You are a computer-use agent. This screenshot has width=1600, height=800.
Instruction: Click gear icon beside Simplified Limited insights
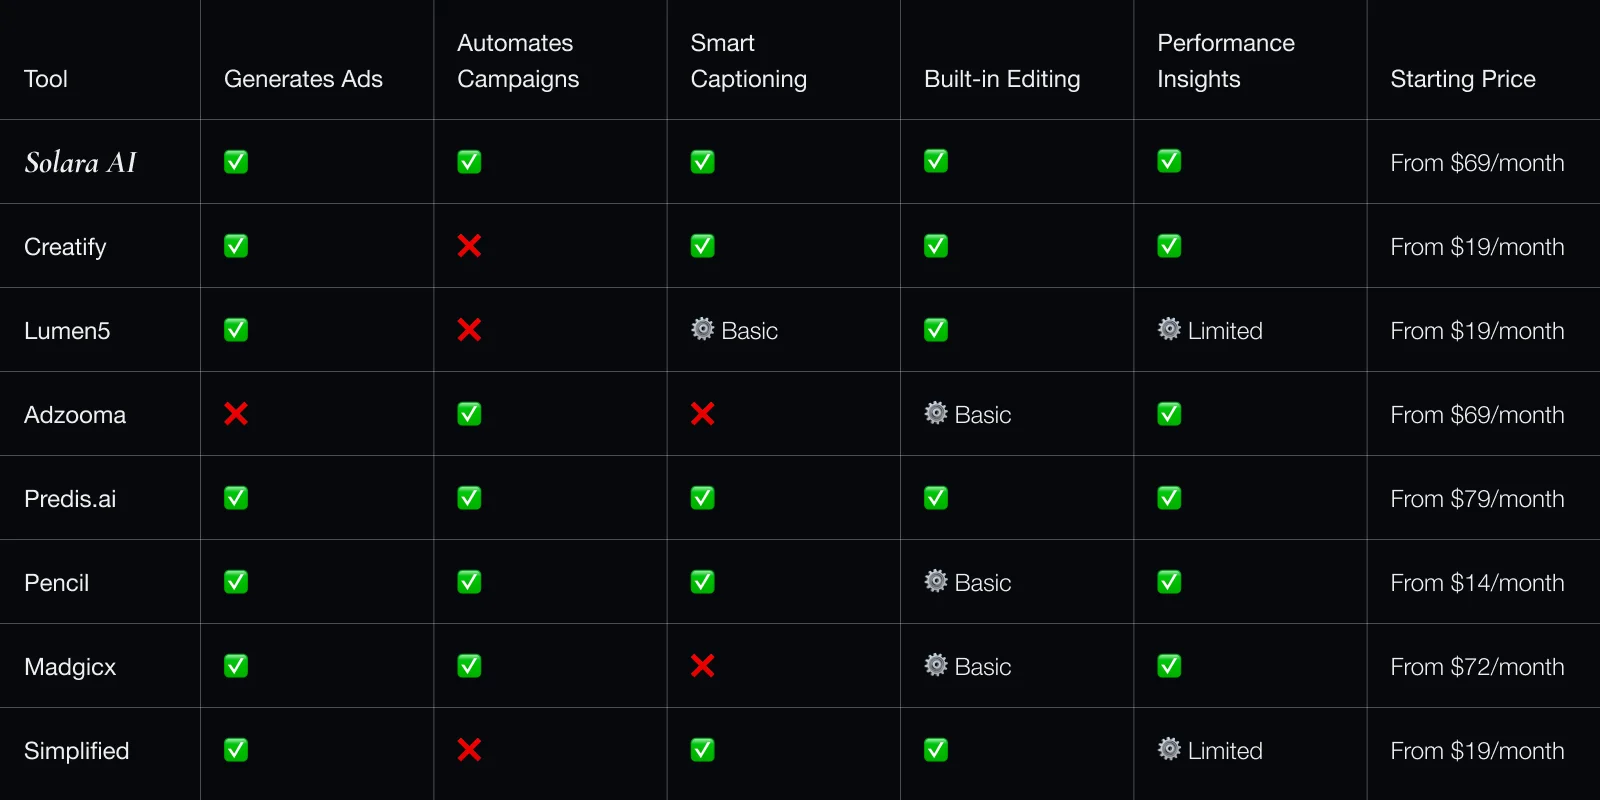[1169, 749]
